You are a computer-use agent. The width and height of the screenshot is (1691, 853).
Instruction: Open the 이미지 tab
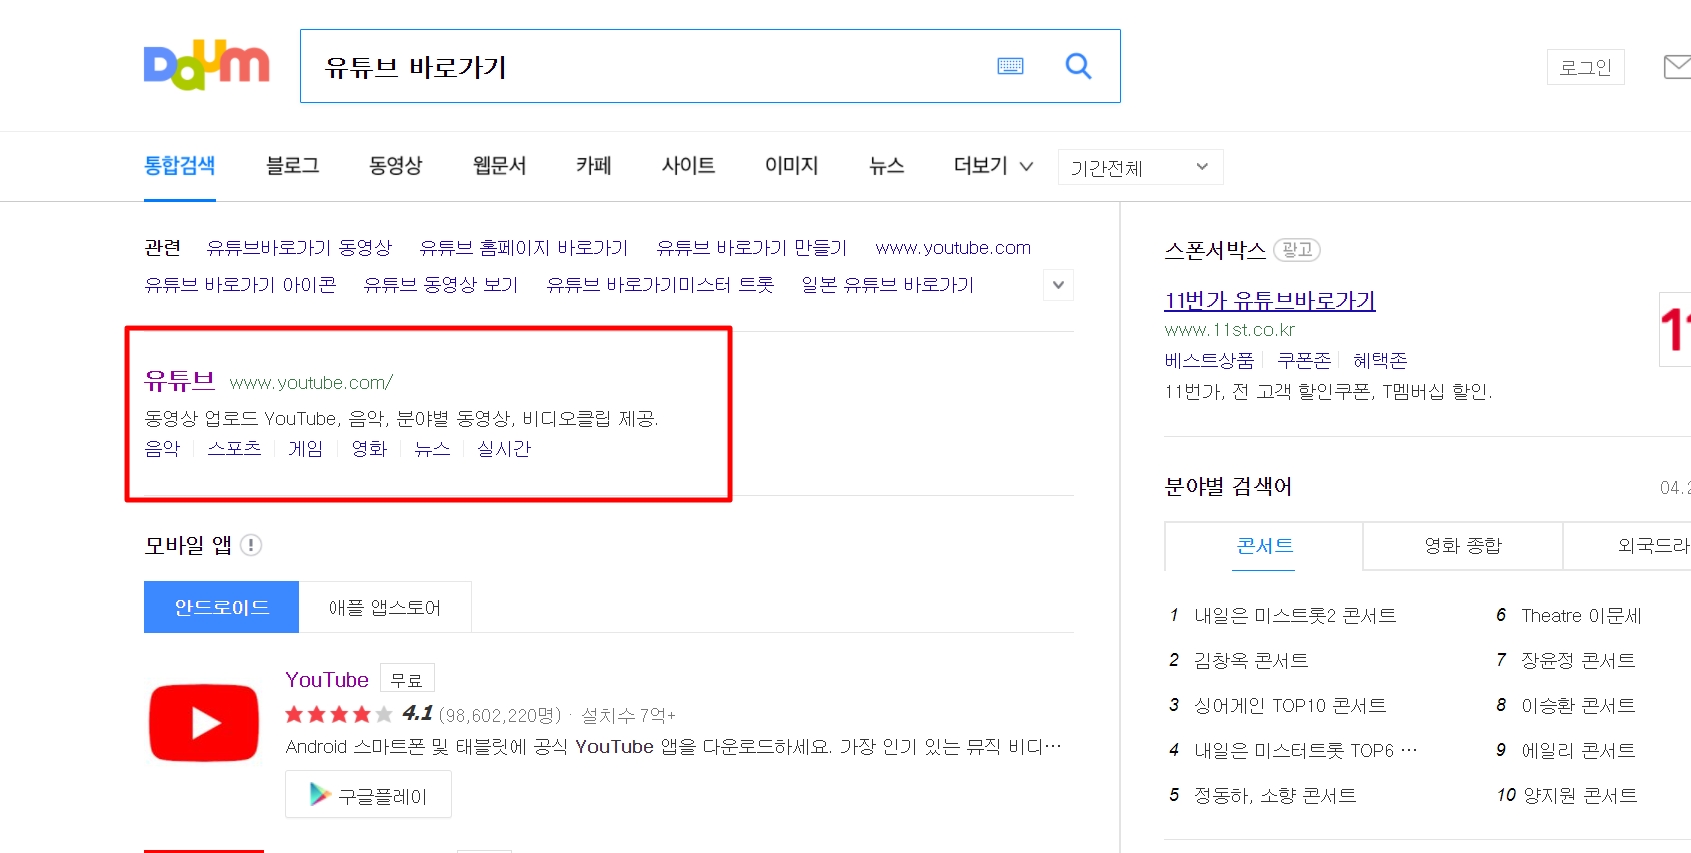(x=791, y=166)
